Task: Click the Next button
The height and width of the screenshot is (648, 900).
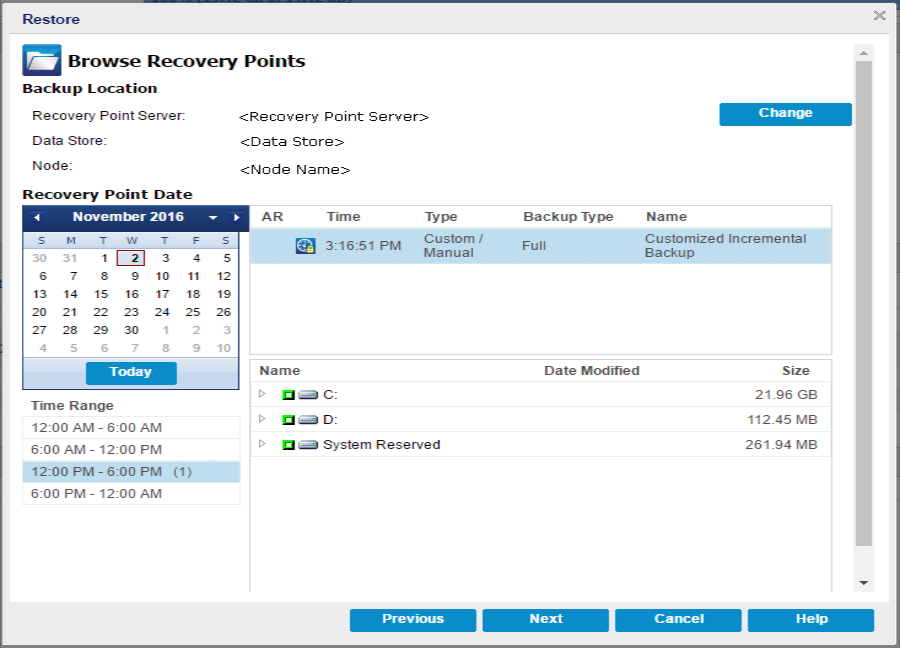Action: click(545, 620)
